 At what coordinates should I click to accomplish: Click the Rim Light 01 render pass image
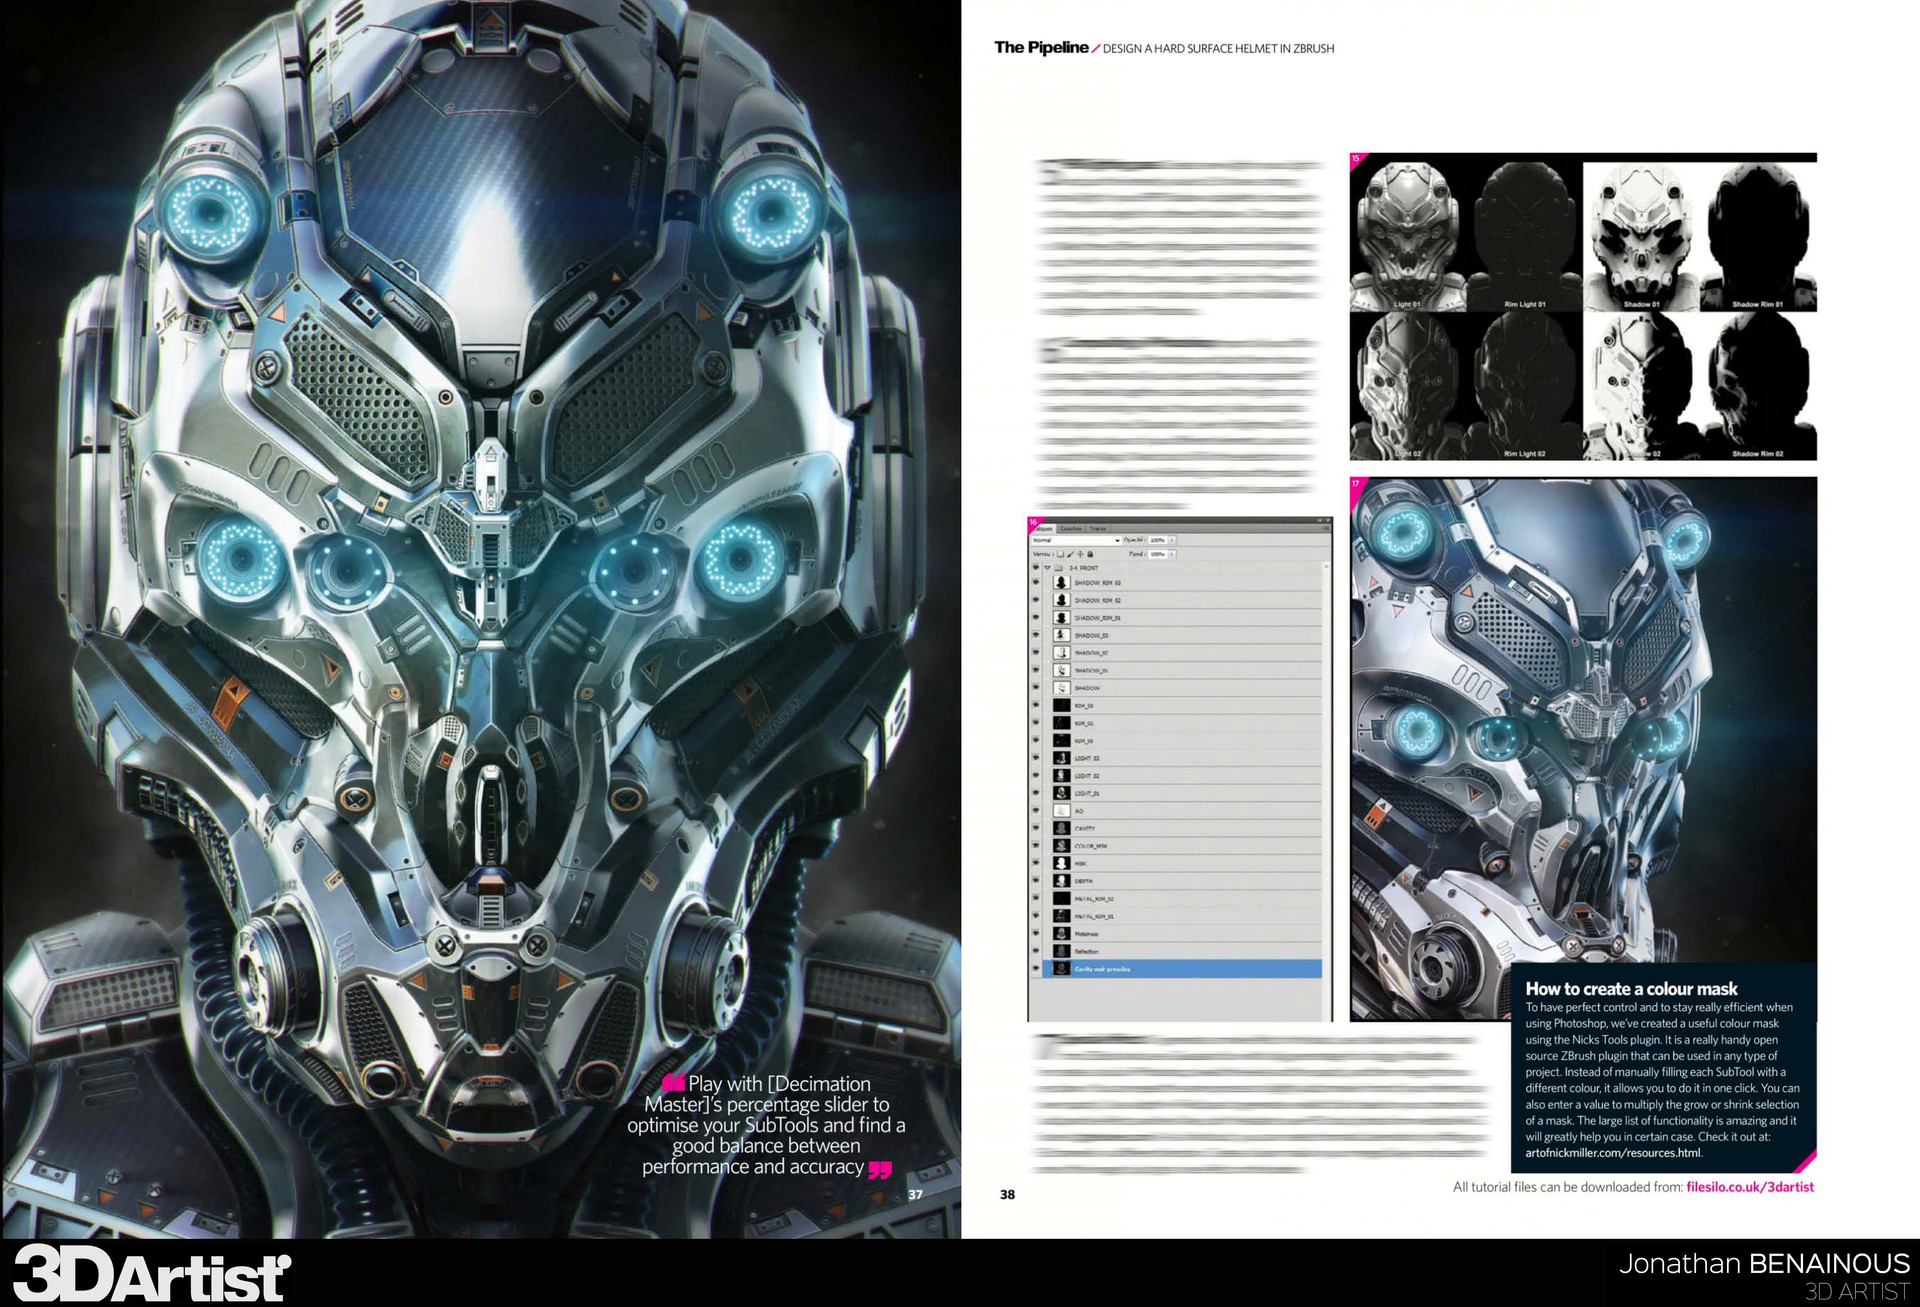(1525, 236)
